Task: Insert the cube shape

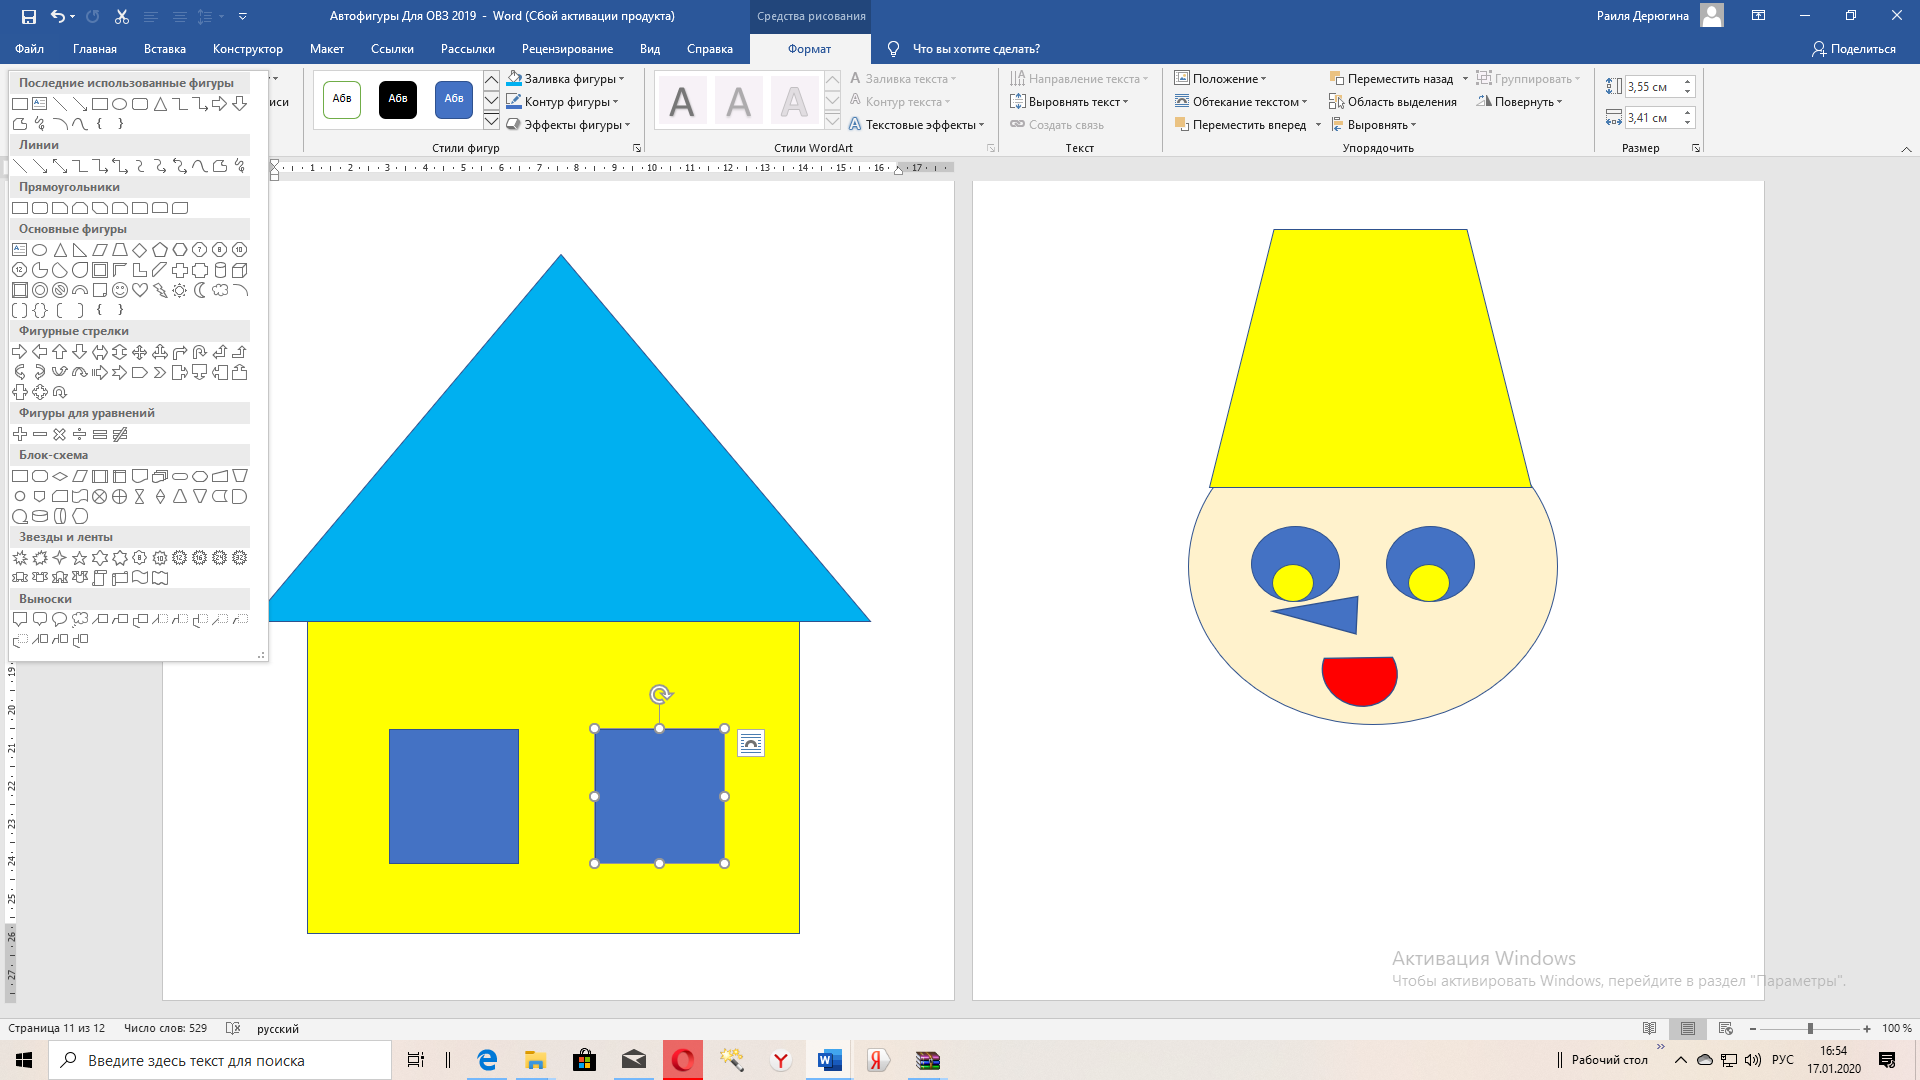Action: point(239,270)
